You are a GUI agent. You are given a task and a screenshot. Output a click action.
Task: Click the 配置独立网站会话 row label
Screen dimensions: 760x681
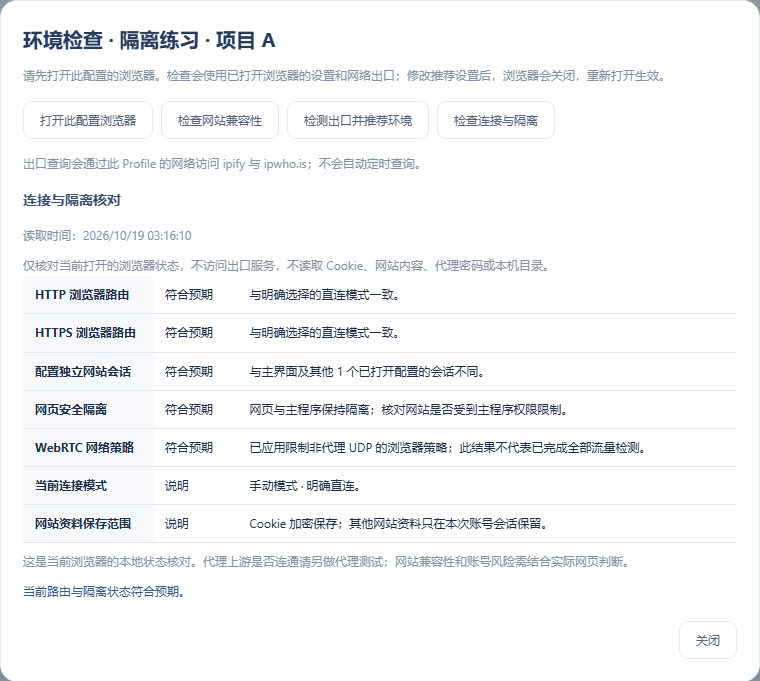click(83, 372)
